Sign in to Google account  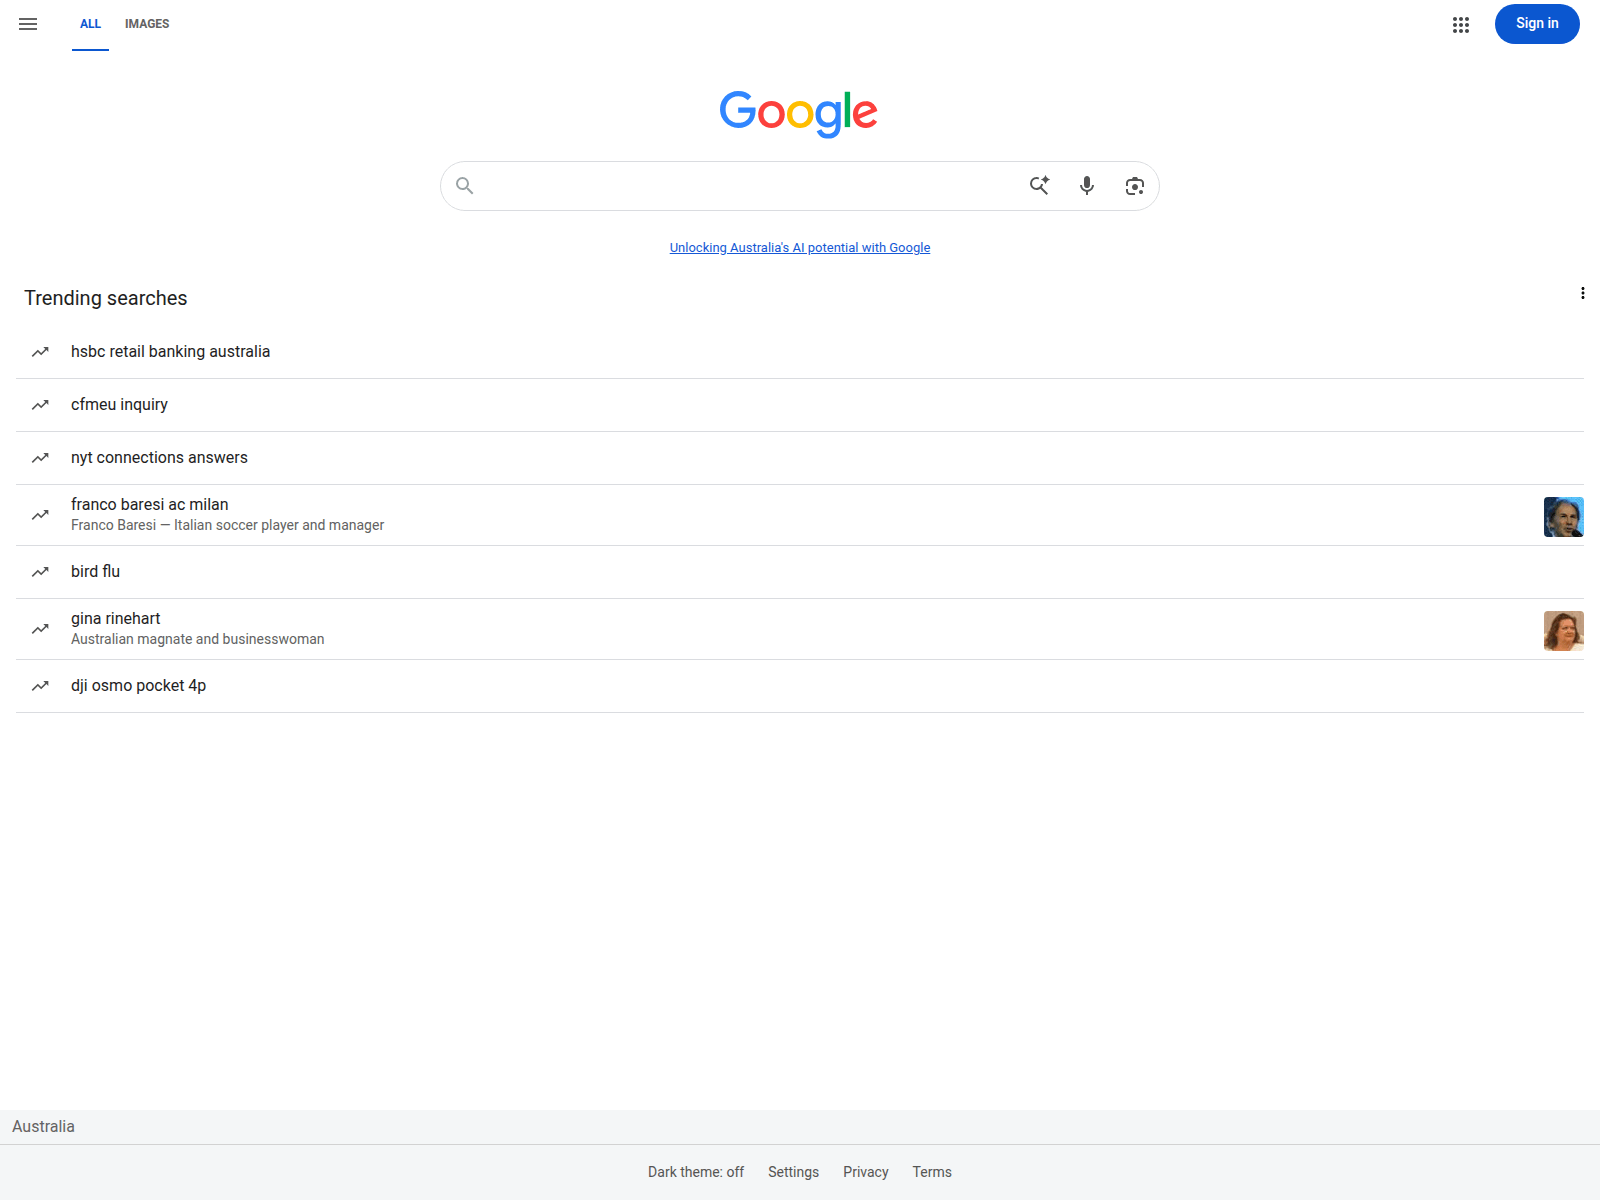click(x=1537, y=24)
